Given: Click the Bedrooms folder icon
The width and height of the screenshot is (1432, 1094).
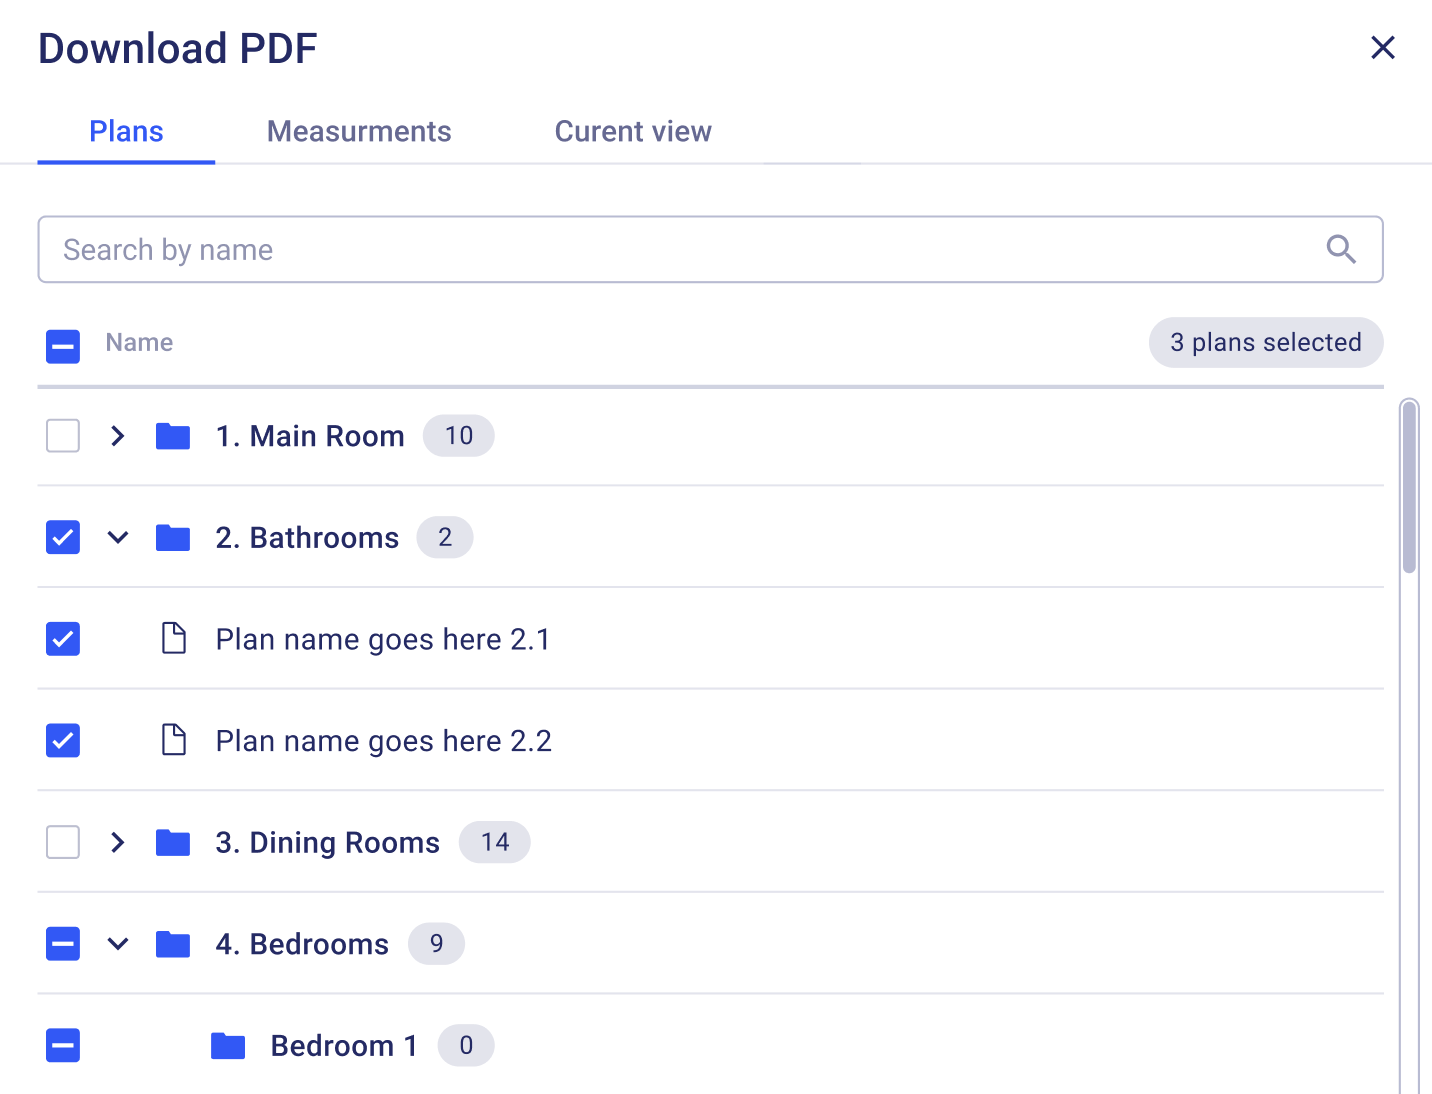Looking at the screenshot, I should tap(173, 944).
